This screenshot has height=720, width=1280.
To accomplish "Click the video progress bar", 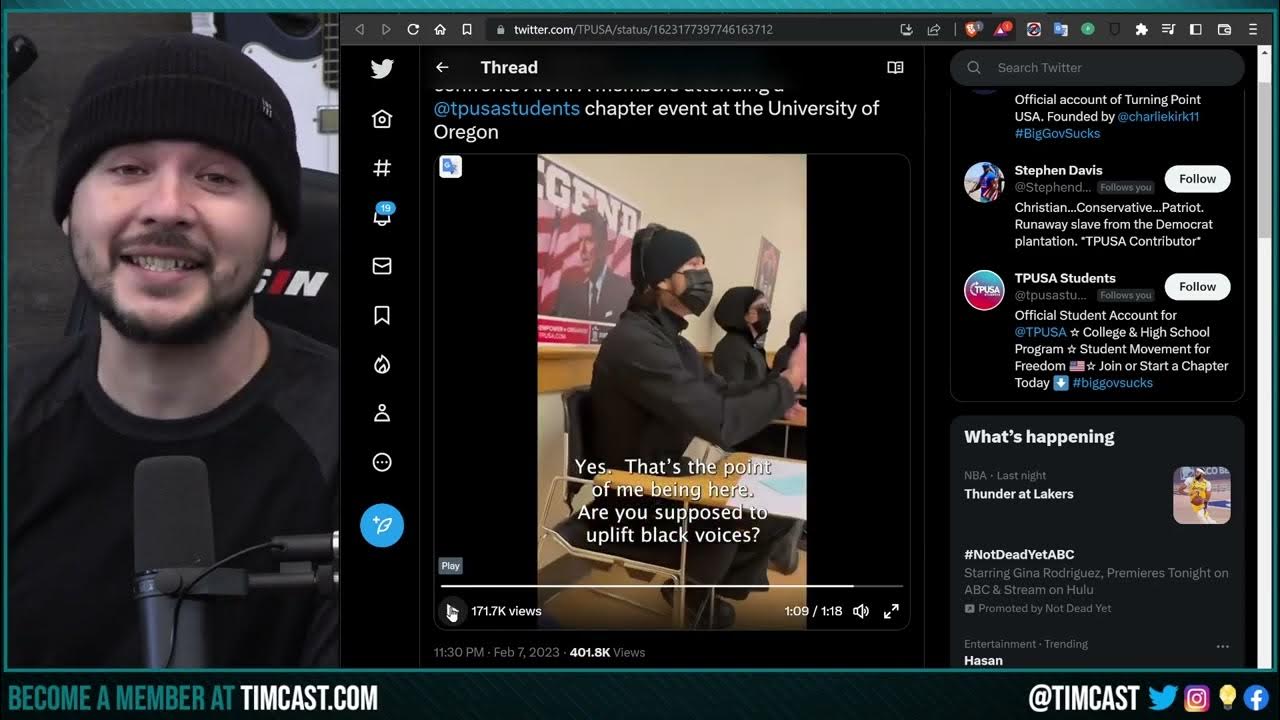I will point(672,586).
